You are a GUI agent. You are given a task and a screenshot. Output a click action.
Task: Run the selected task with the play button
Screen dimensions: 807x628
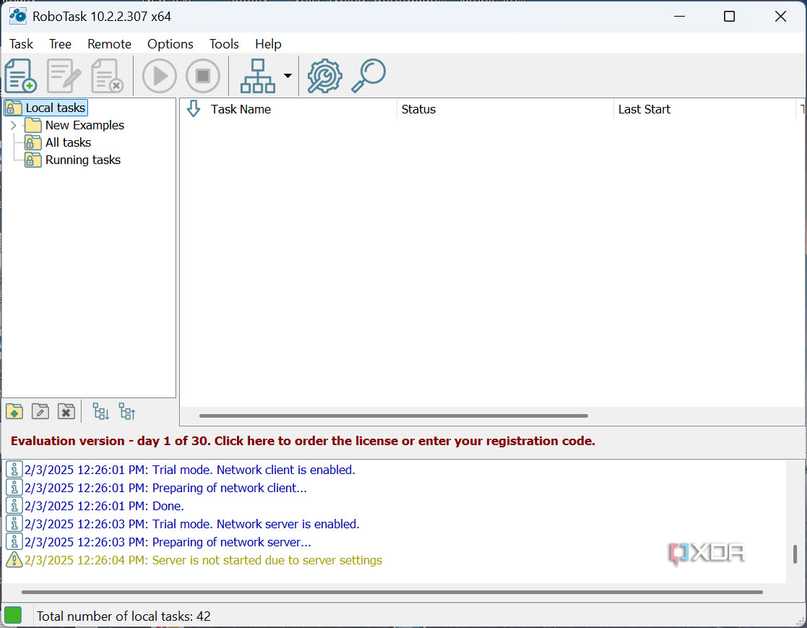[159, 76]
